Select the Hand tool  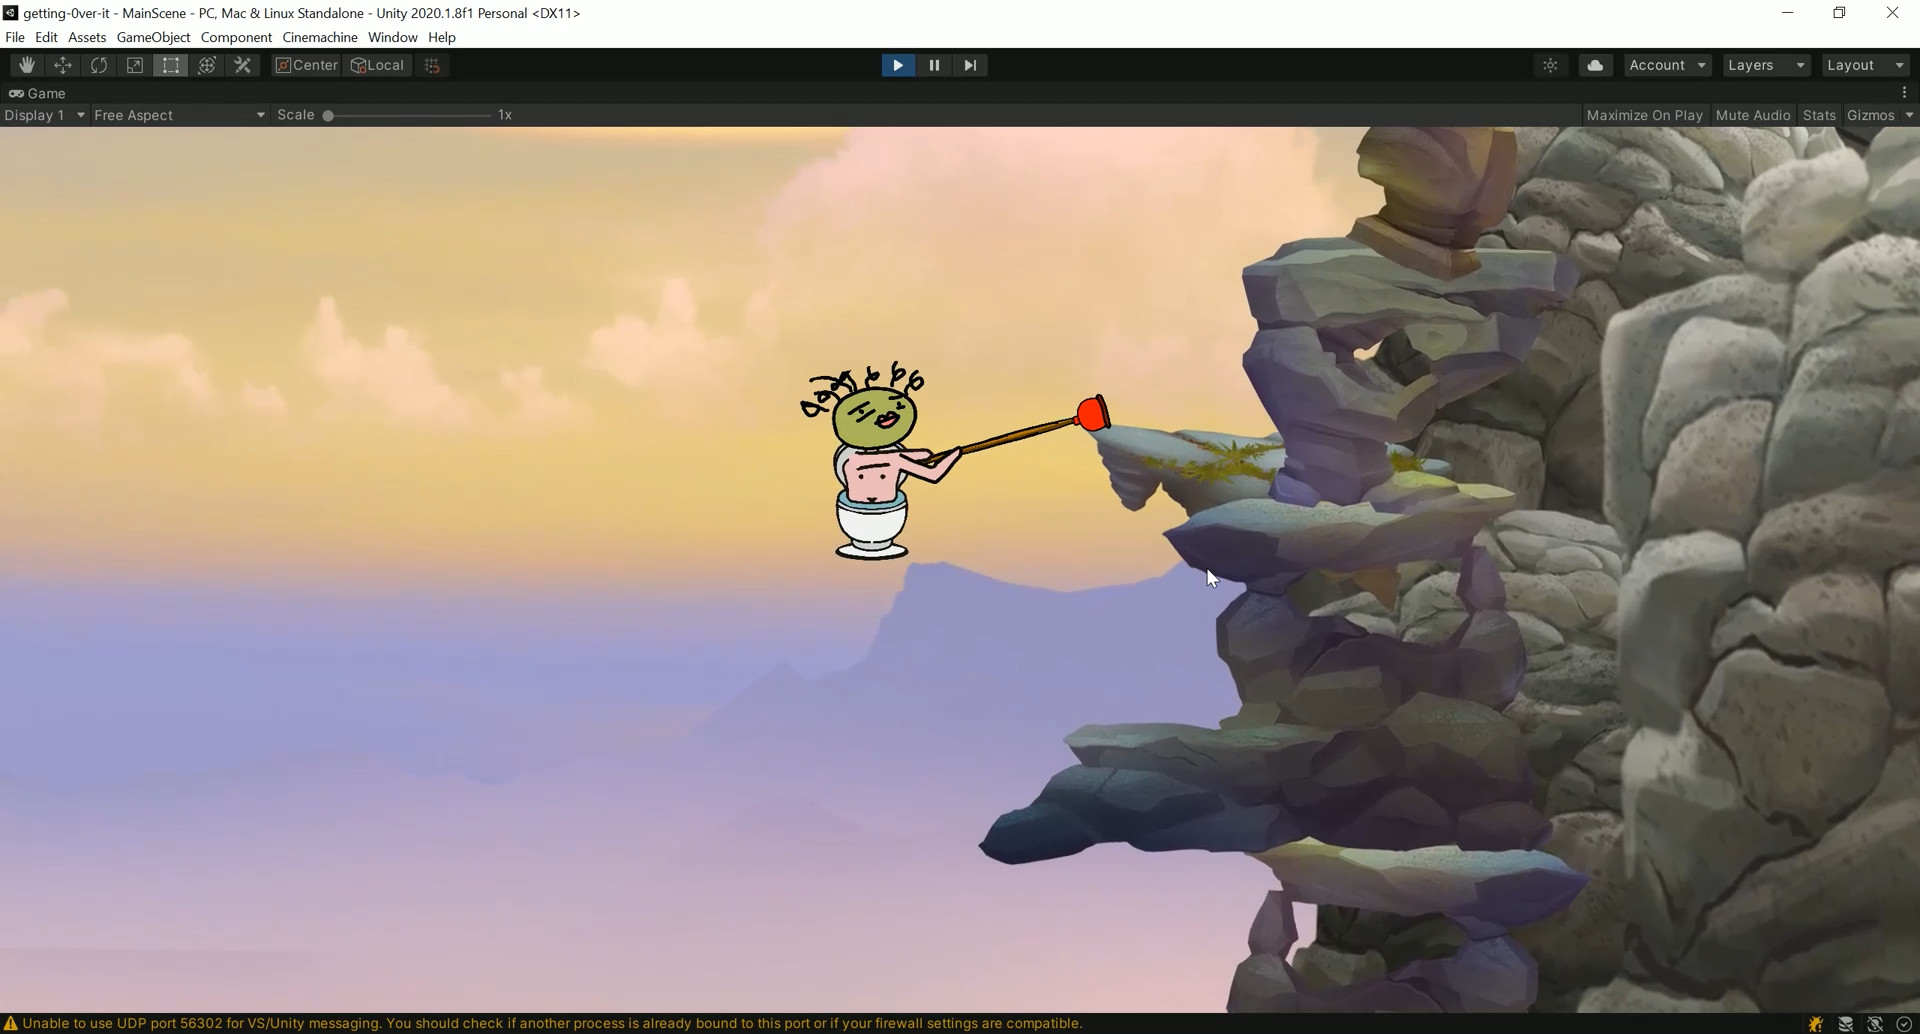pyautogui.click(x=27, y=65)
